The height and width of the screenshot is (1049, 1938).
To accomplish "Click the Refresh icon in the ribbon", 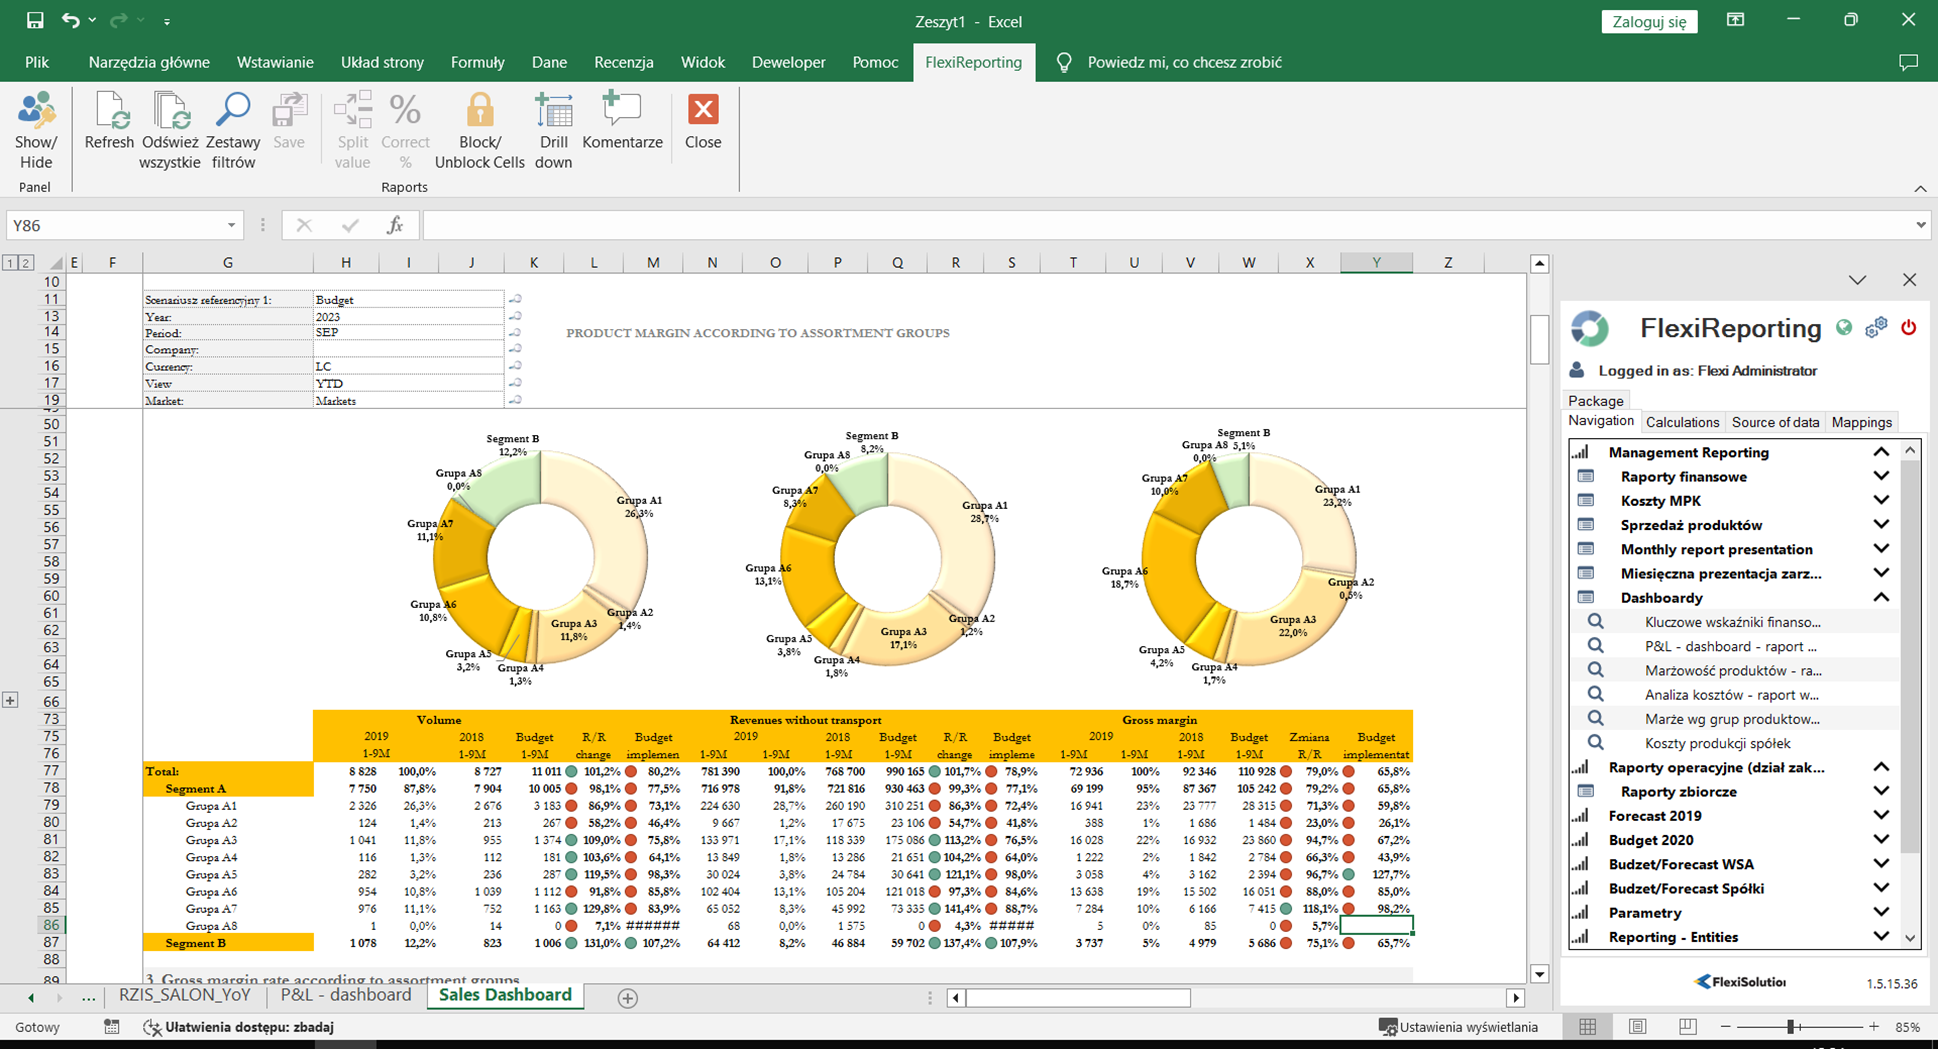I will tap(109, 111).
